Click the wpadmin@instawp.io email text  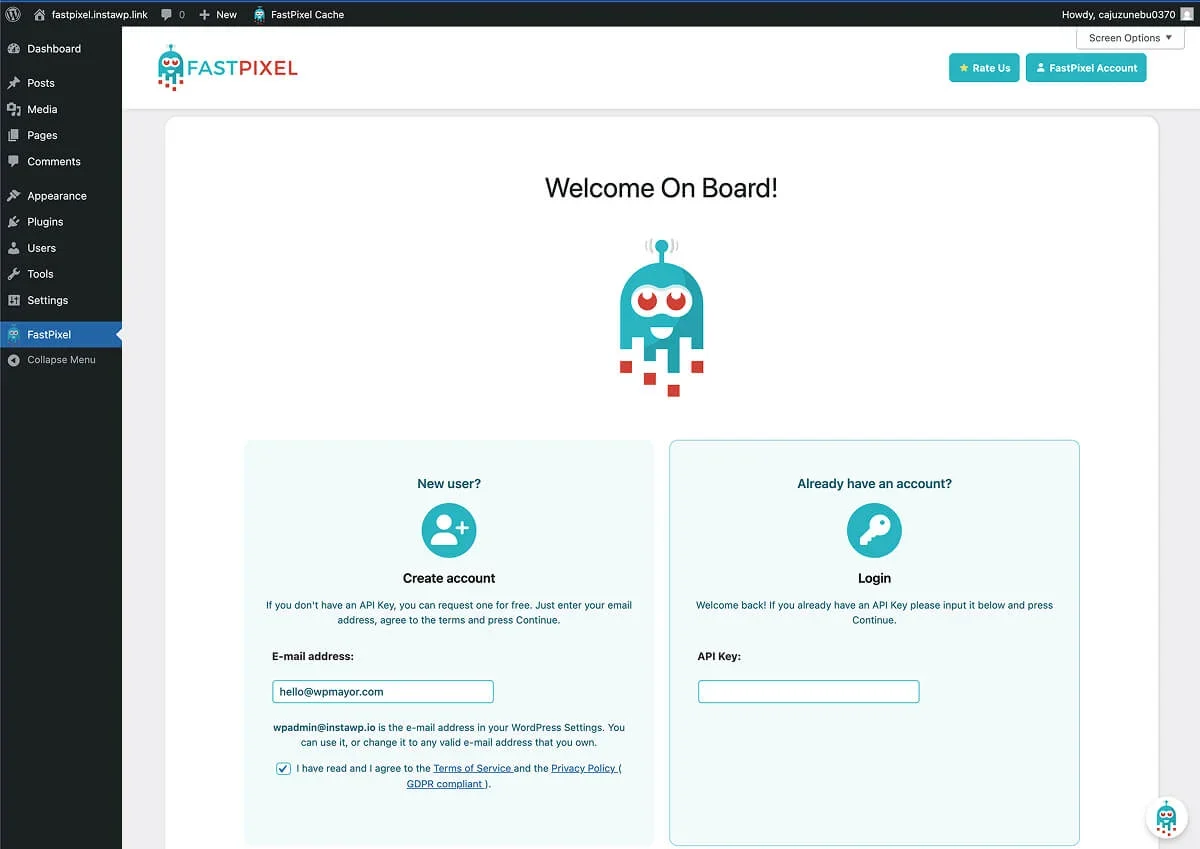click(x=324, y=727)
